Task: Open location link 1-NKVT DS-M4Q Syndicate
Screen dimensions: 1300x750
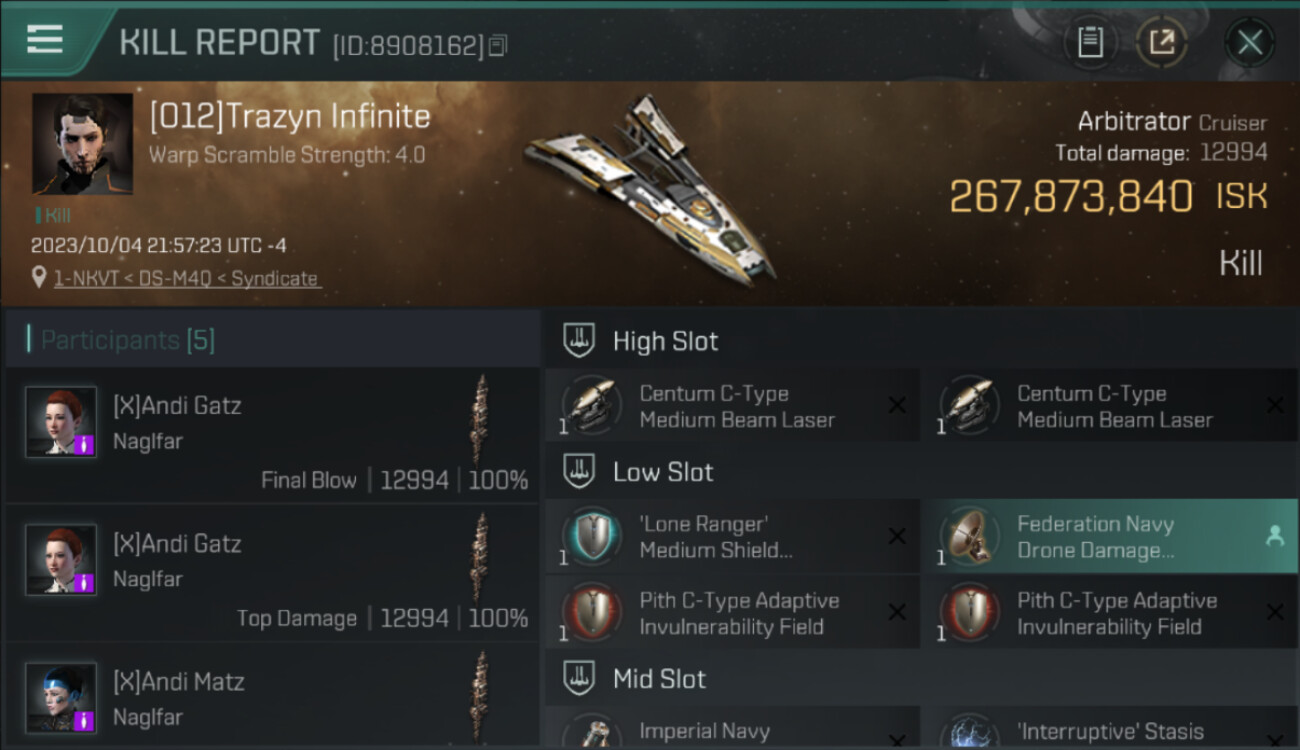Action: (x=186, y=279)
